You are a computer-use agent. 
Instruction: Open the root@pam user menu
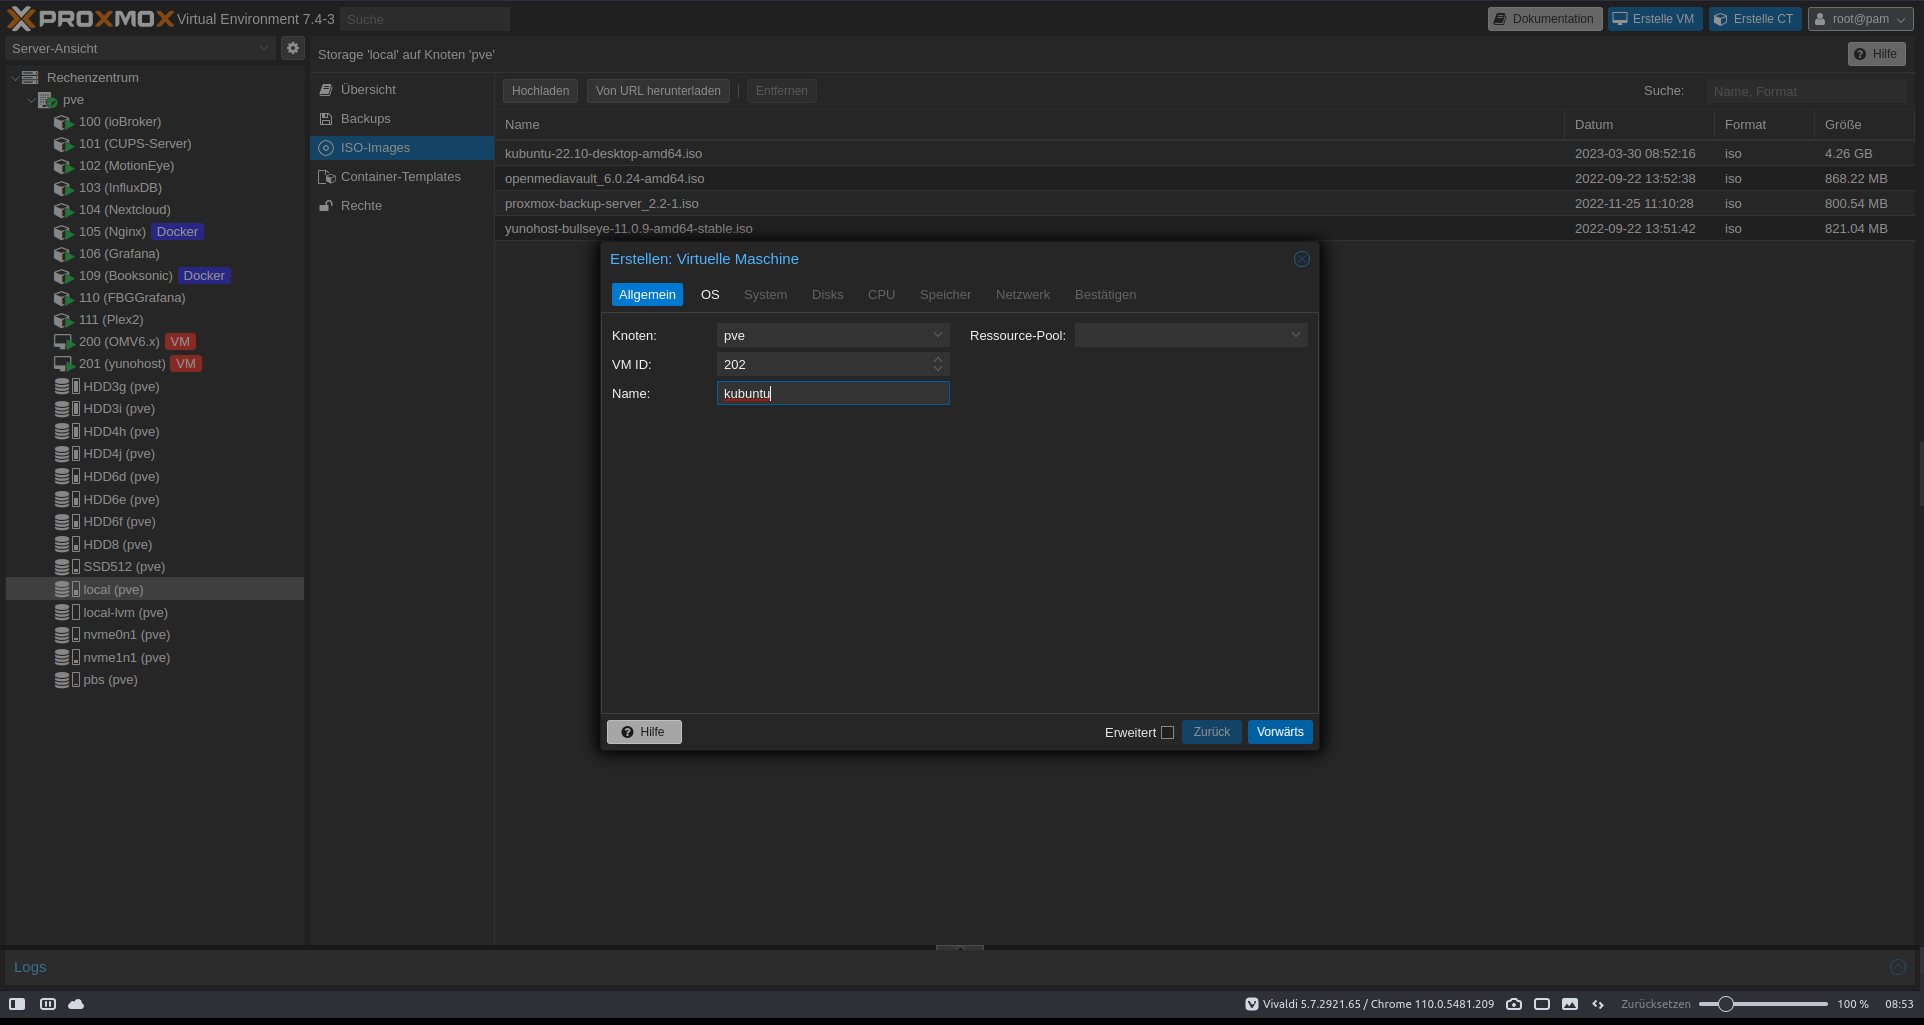(1860, 19)
